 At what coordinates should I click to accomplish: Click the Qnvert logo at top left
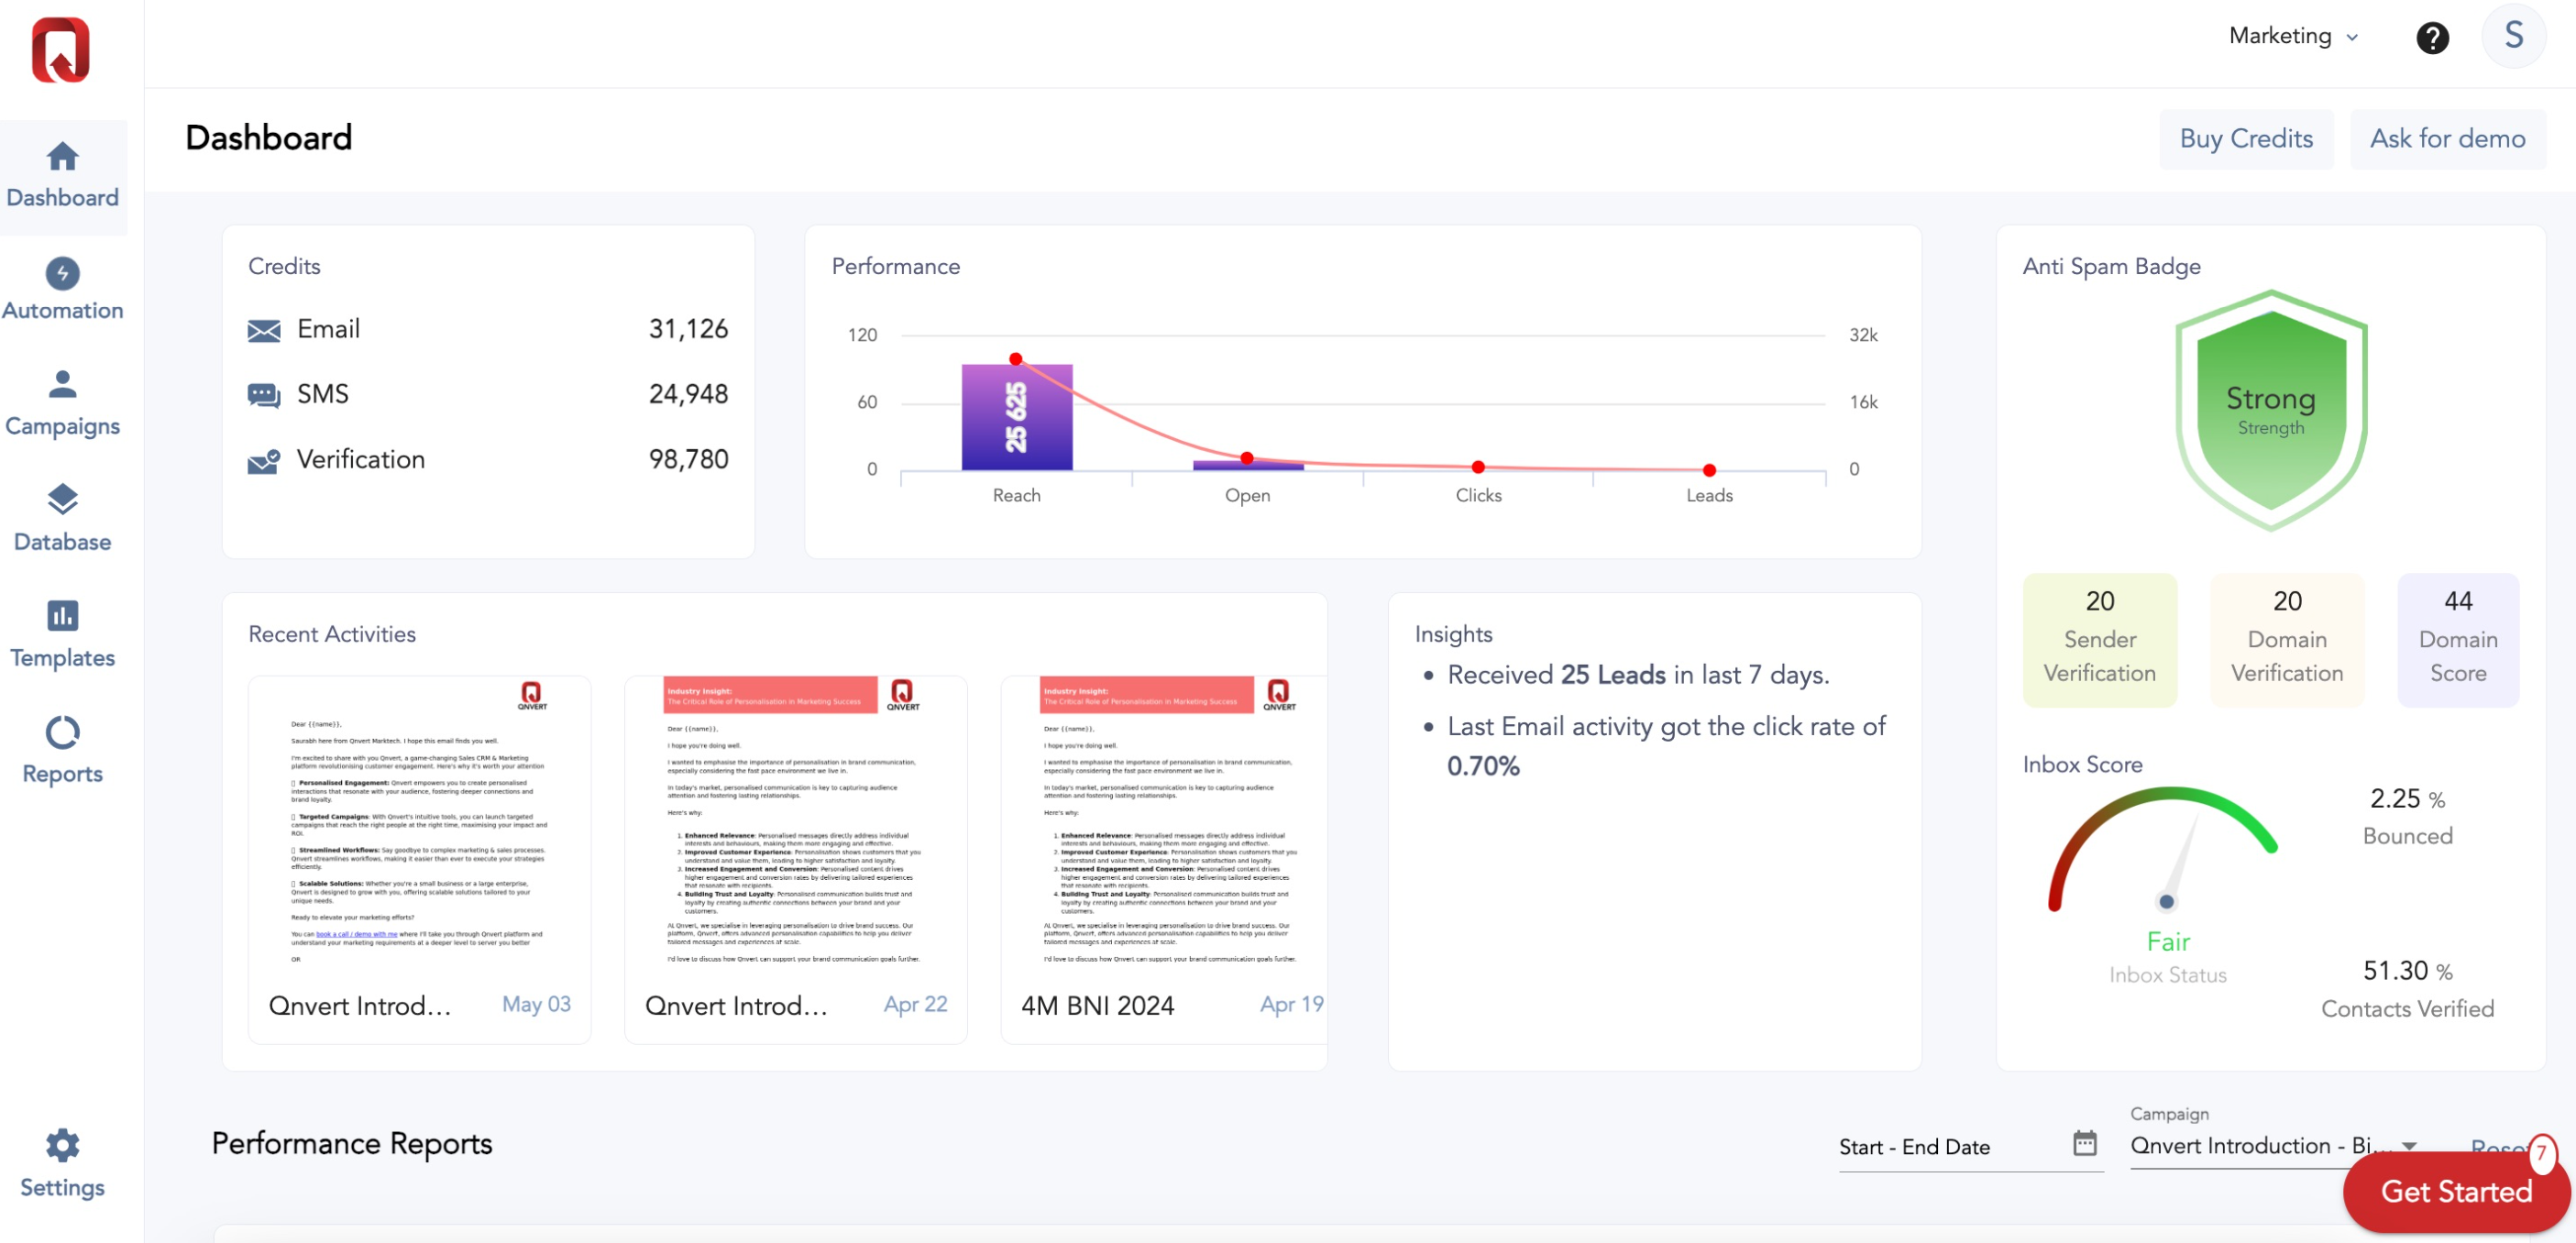click(x=62, y=50)
